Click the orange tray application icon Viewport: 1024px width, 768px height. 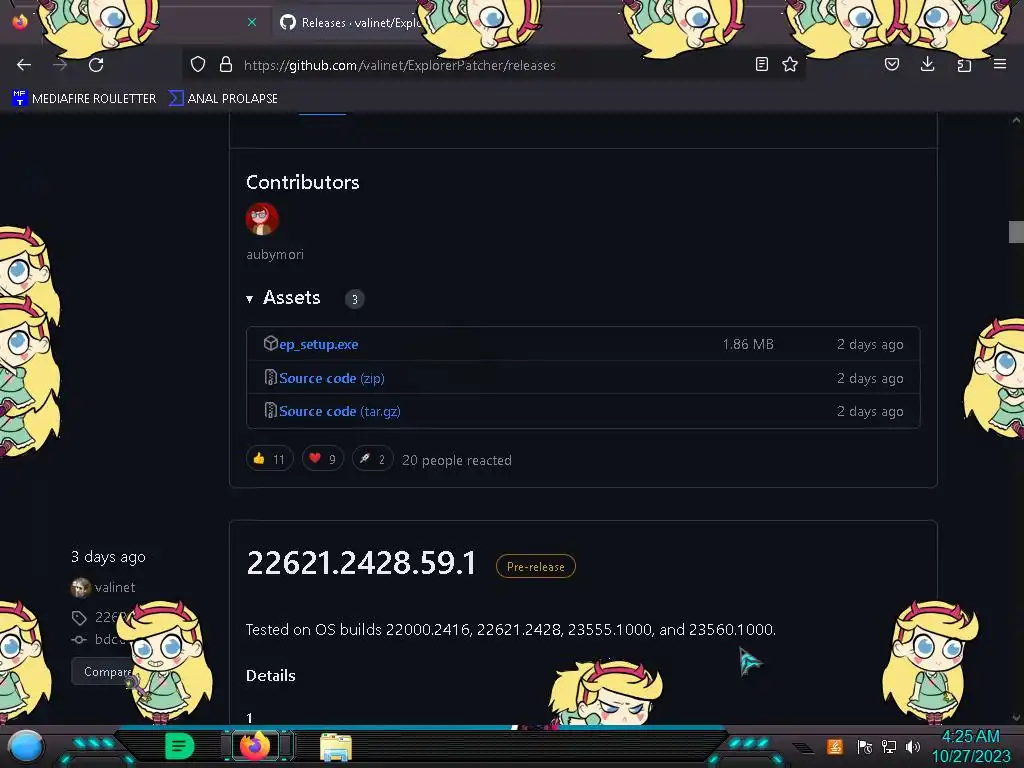coord(835,746)
